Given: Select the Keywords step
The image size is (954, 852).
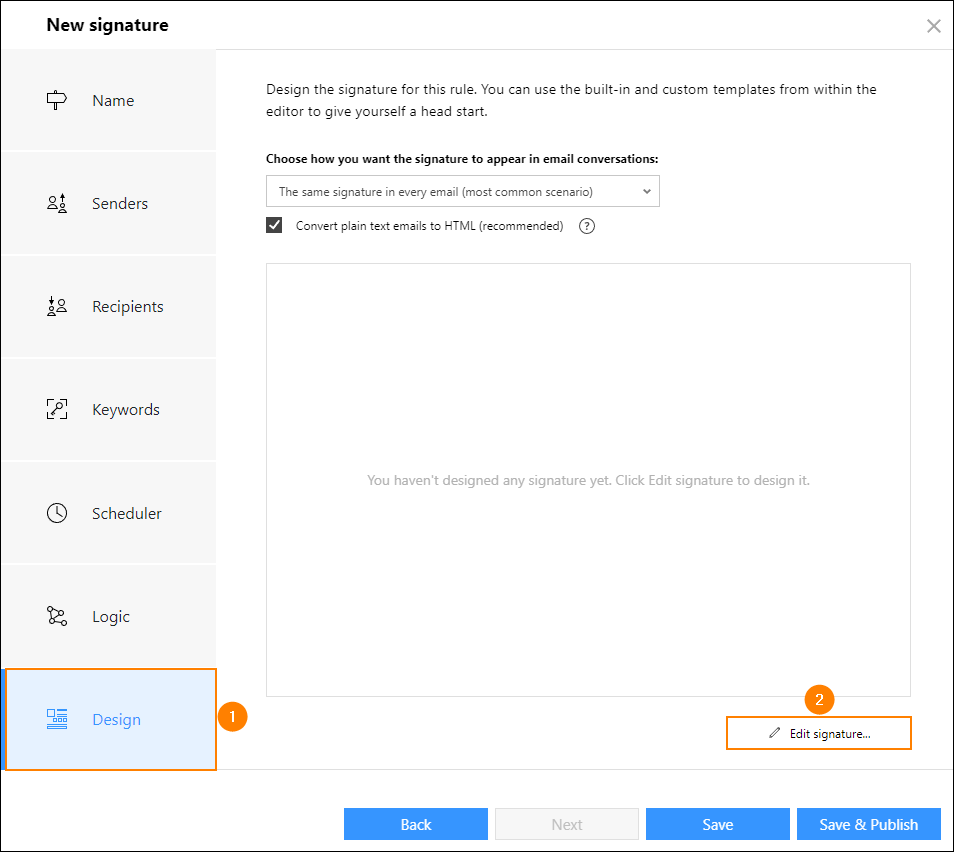Looking at the screenshot, I should [x=108, y=409].
